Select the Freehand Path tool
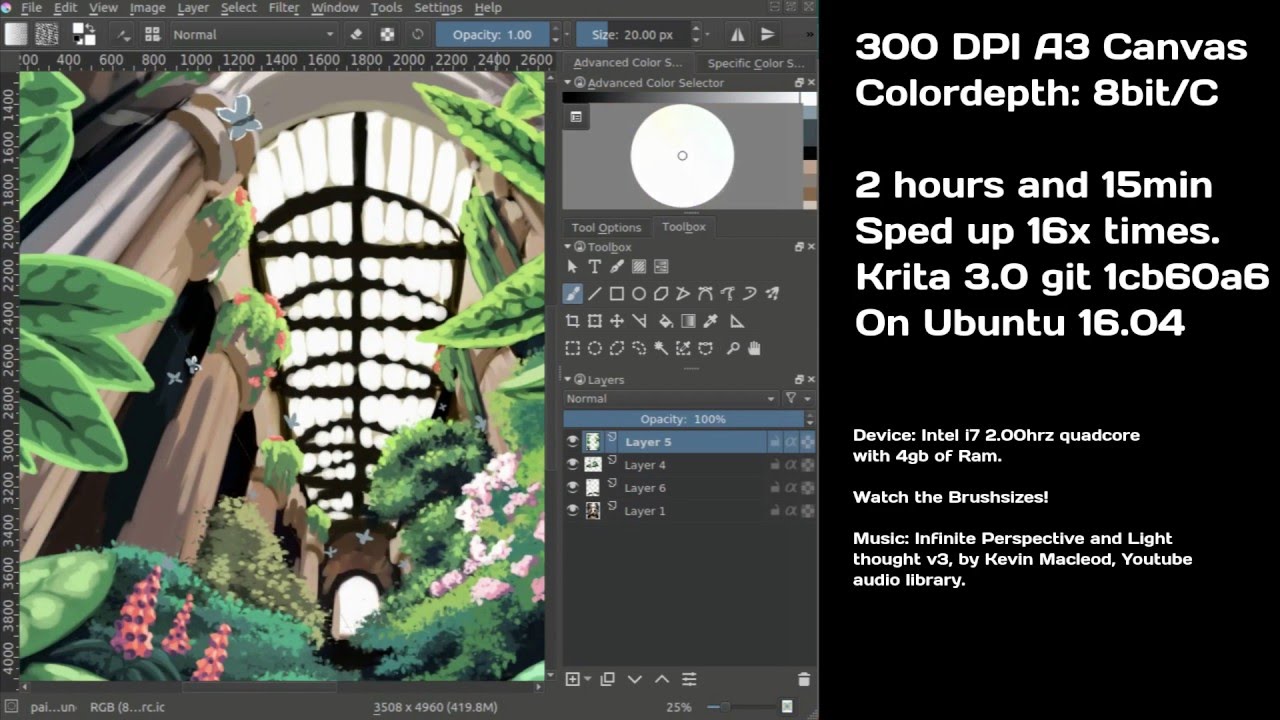The width and height of the screenshot is (1280, 720). click(727, 294)
